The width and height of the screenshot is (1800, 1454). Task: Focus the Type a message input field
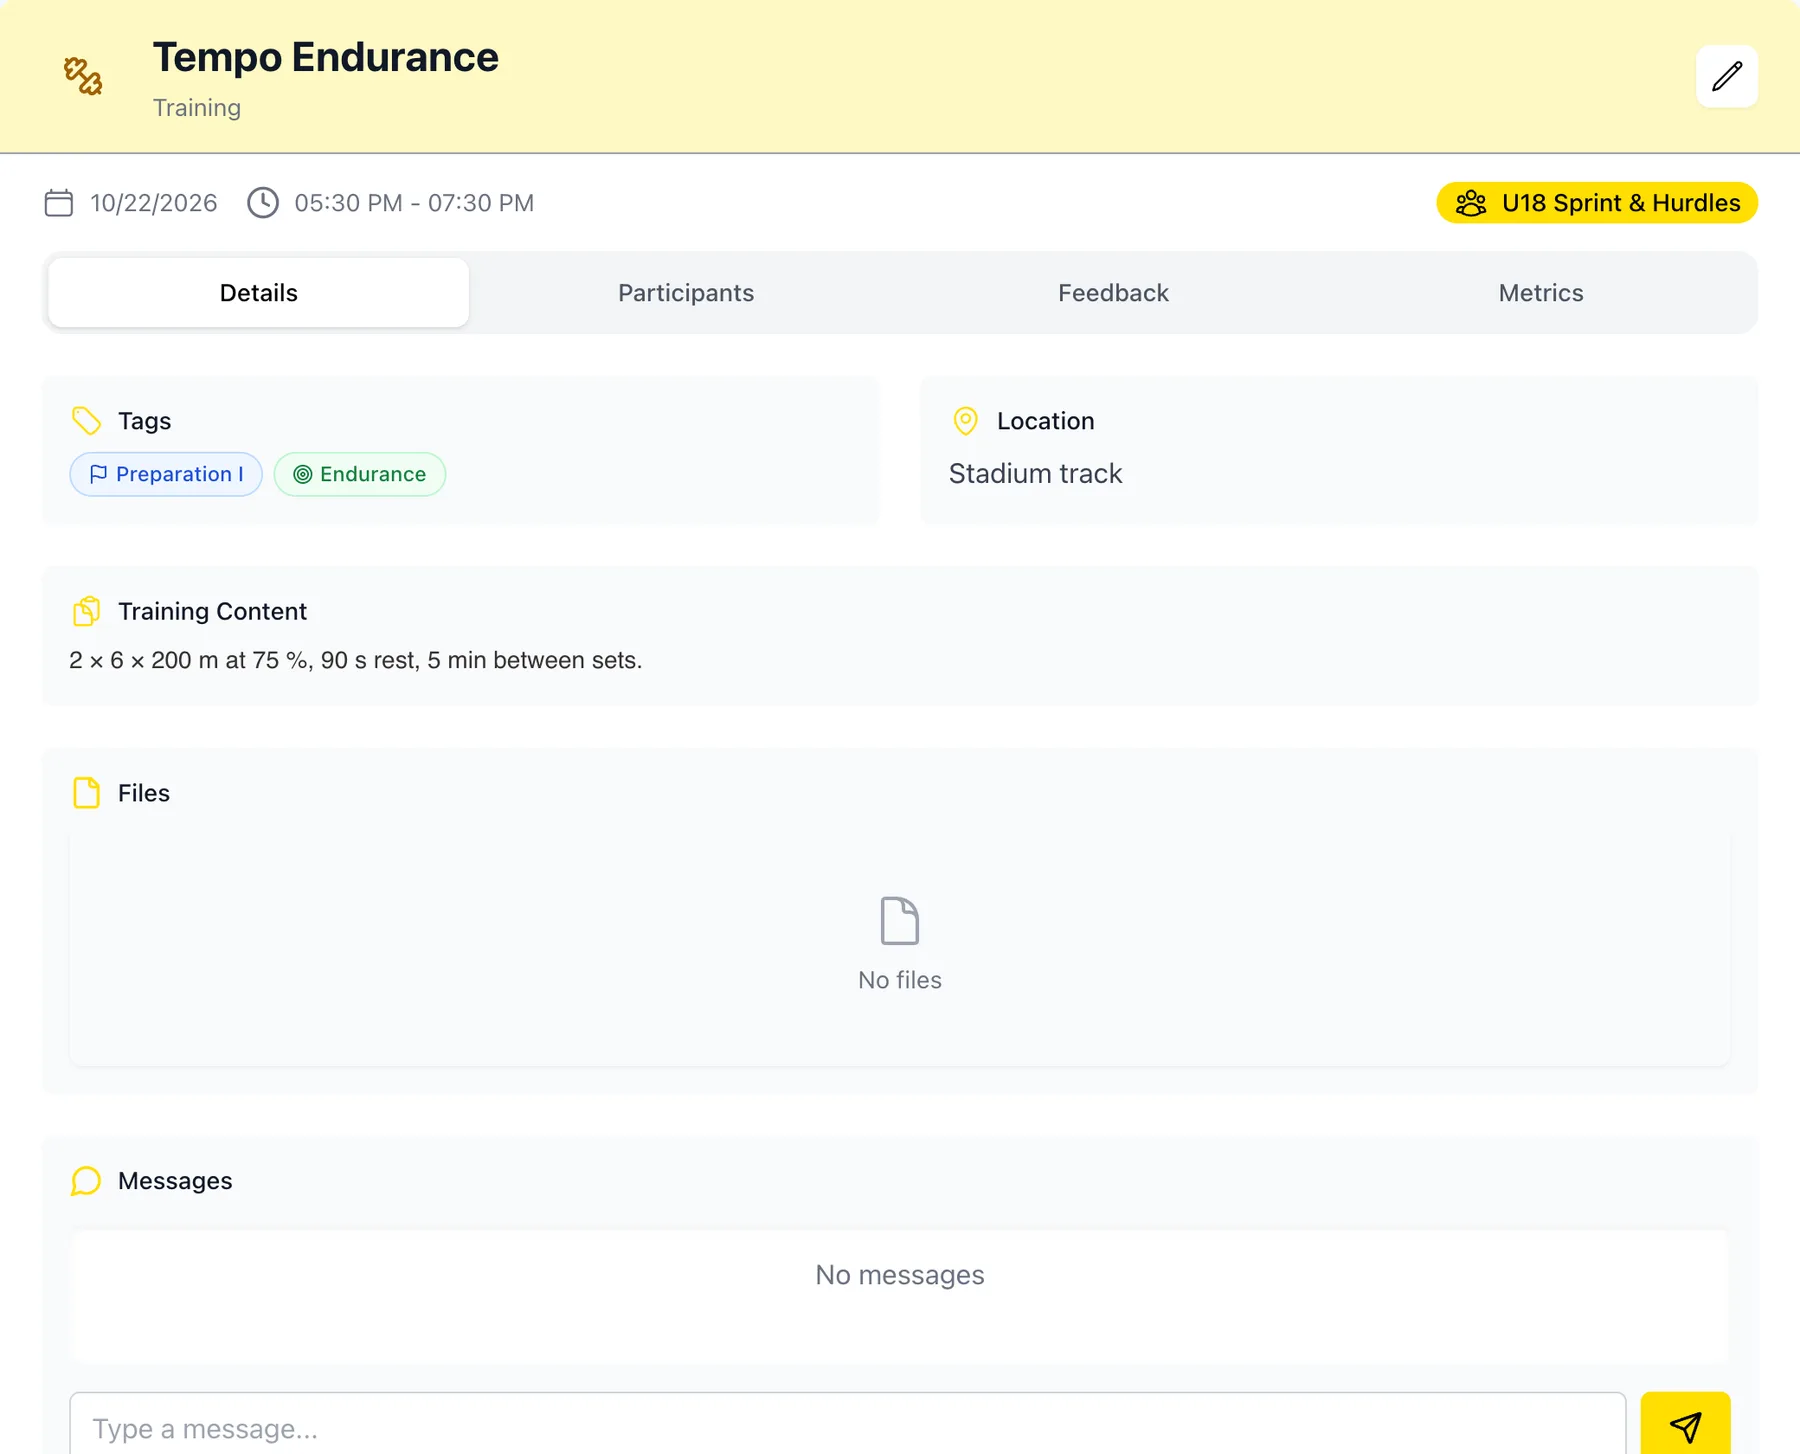click(848, 1424)
